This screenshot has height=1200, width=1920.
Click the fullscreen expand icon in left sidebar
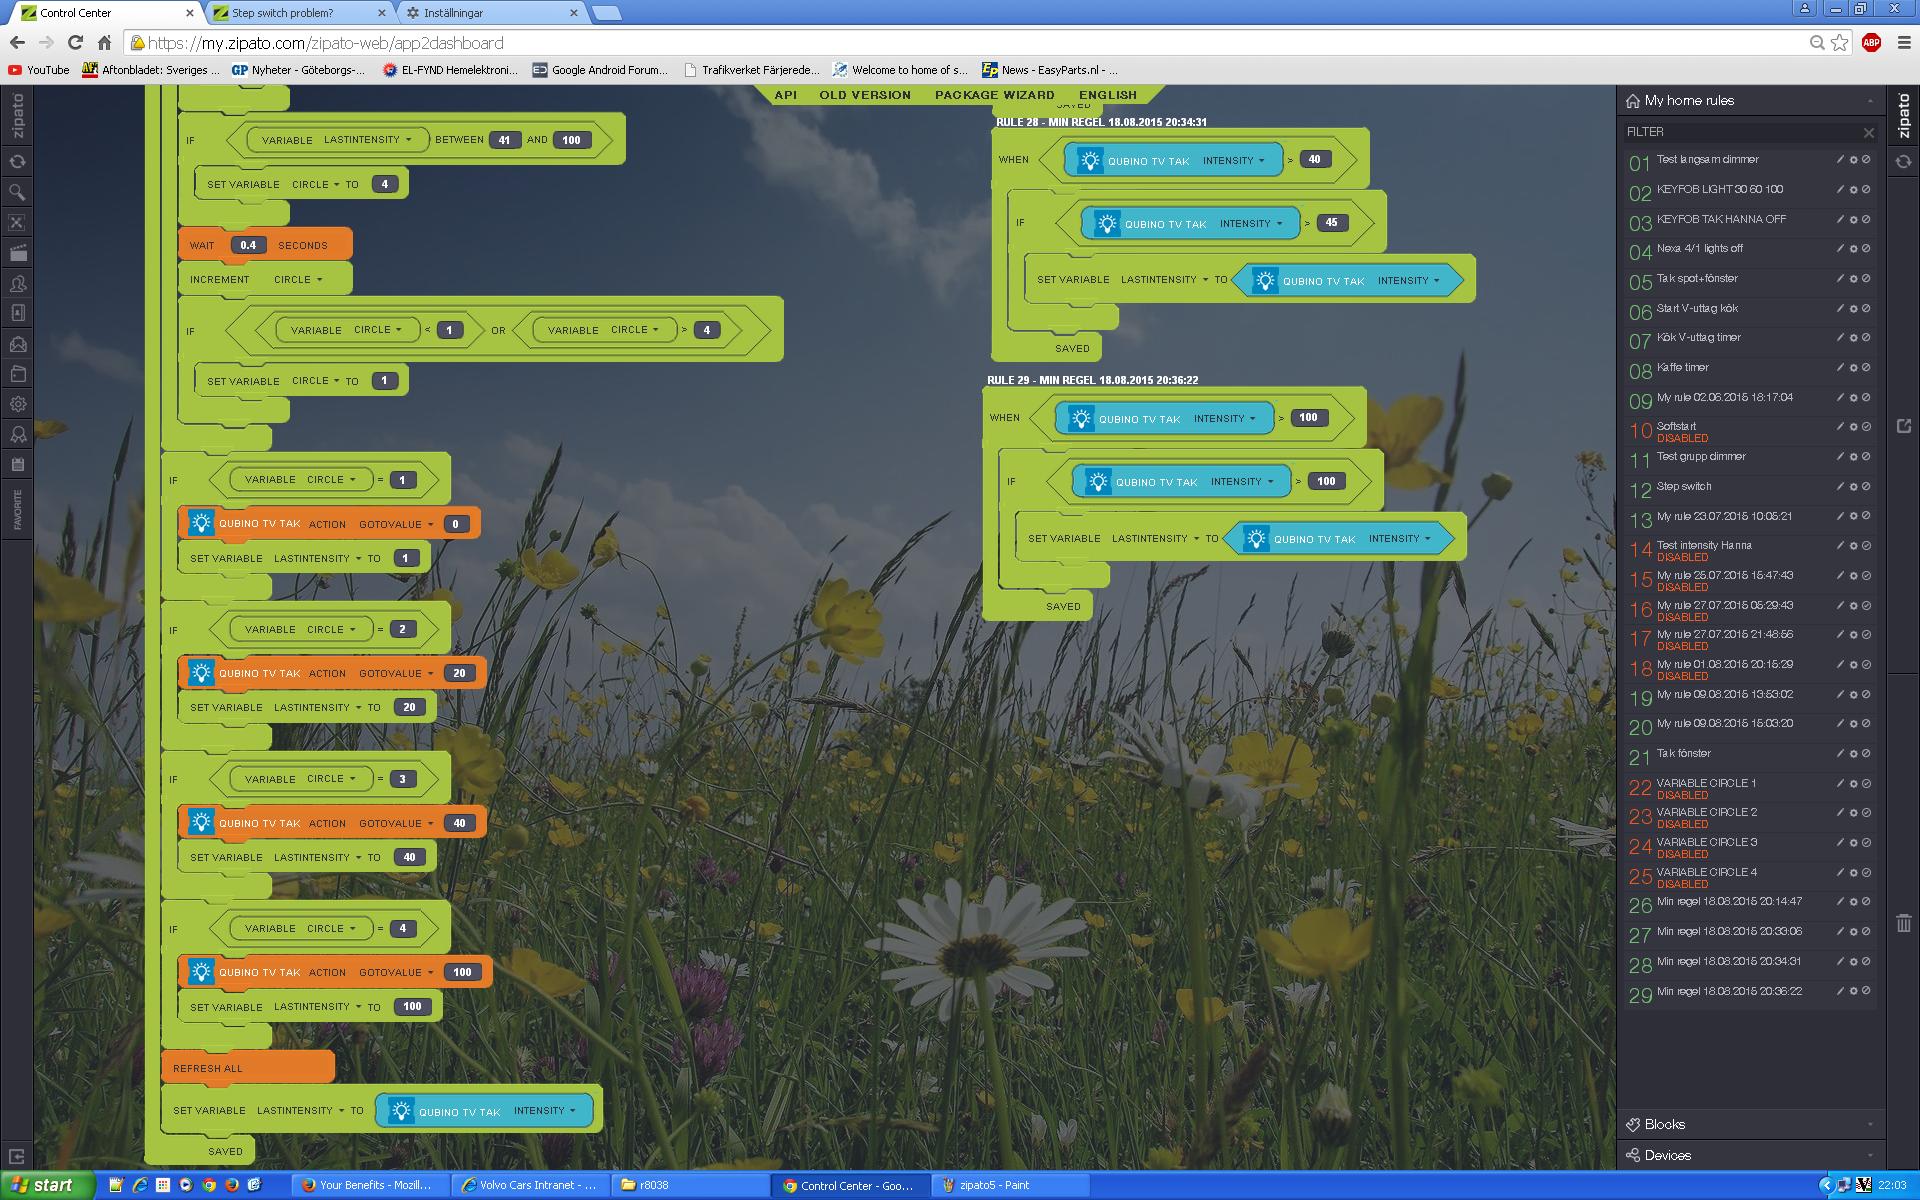(17, 222)
